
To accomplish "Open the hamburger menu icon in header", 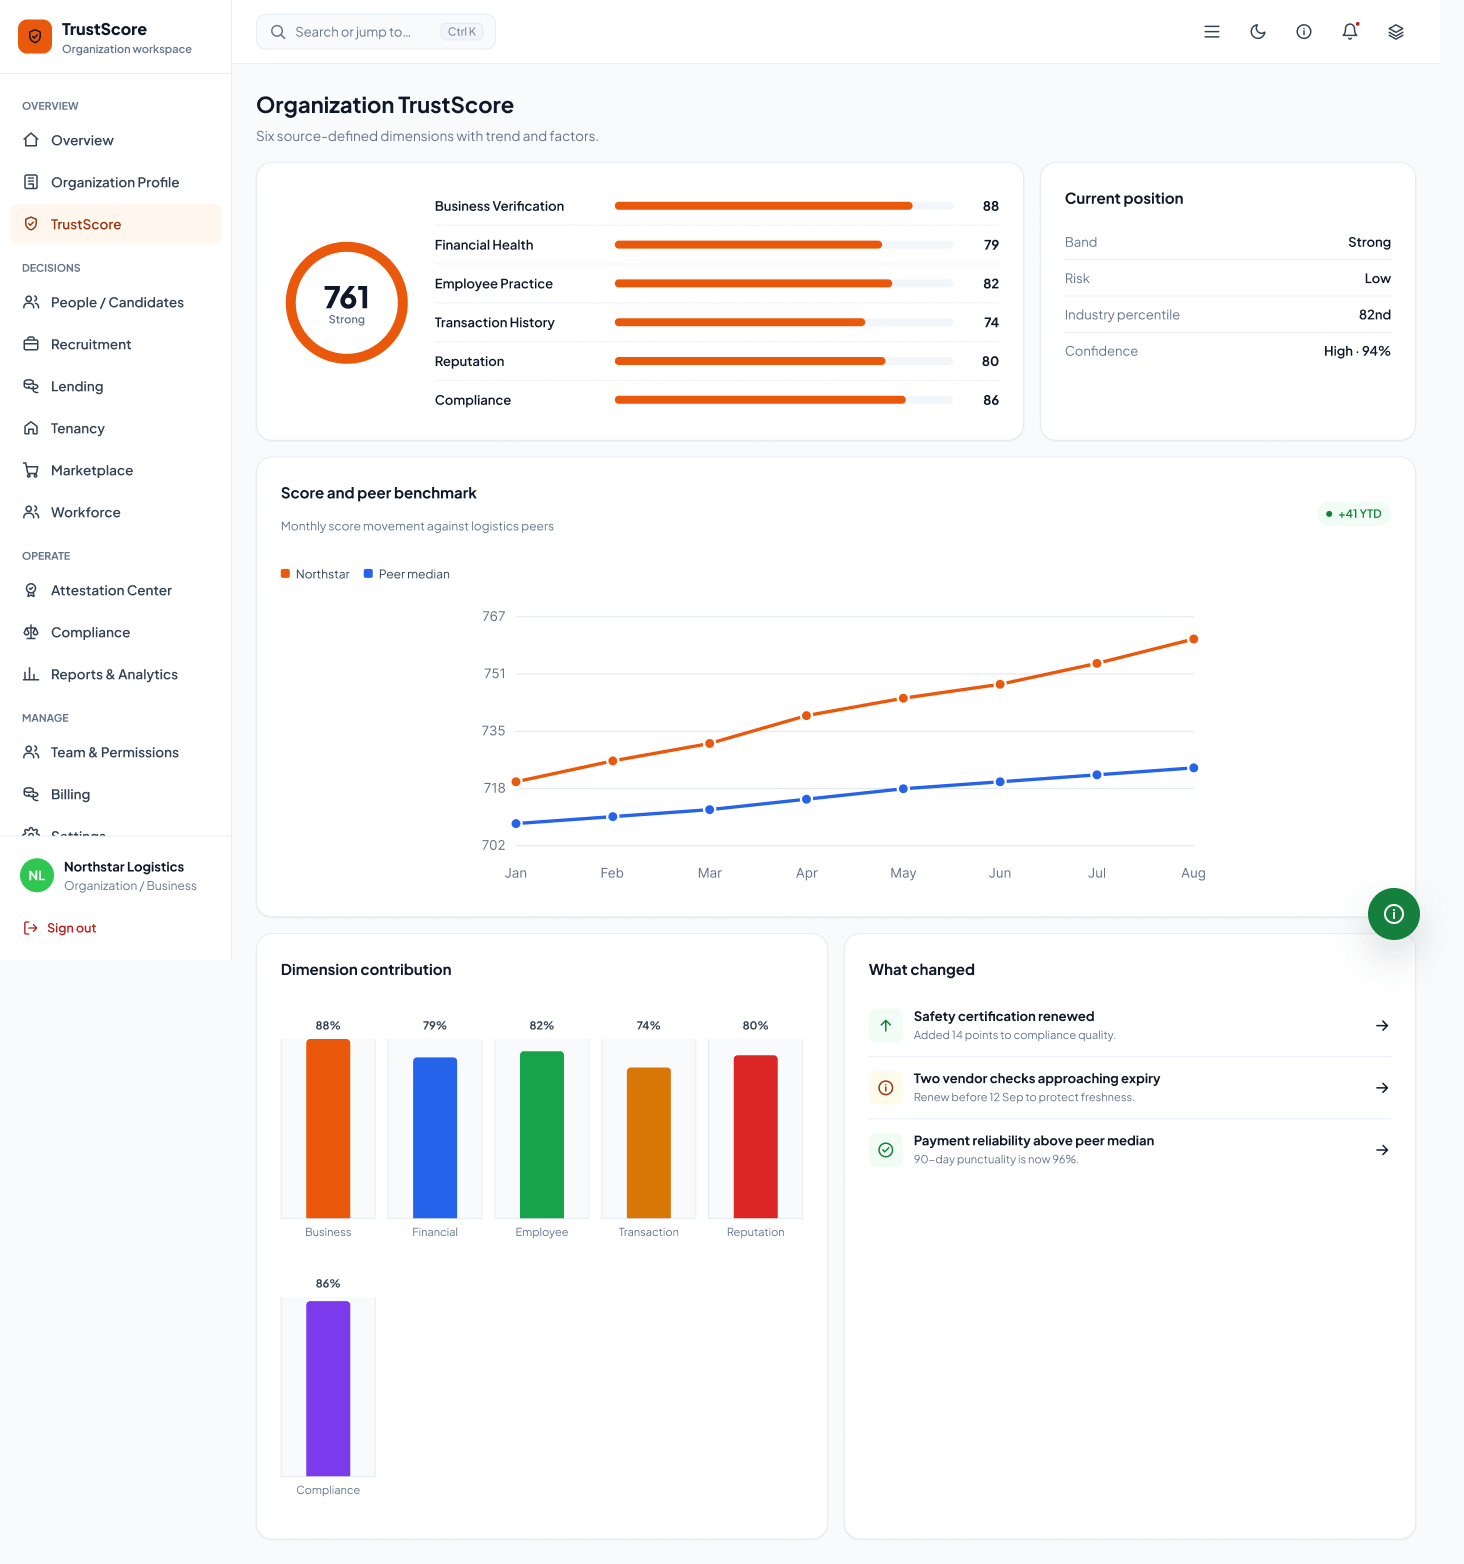I will (1212, 32).
